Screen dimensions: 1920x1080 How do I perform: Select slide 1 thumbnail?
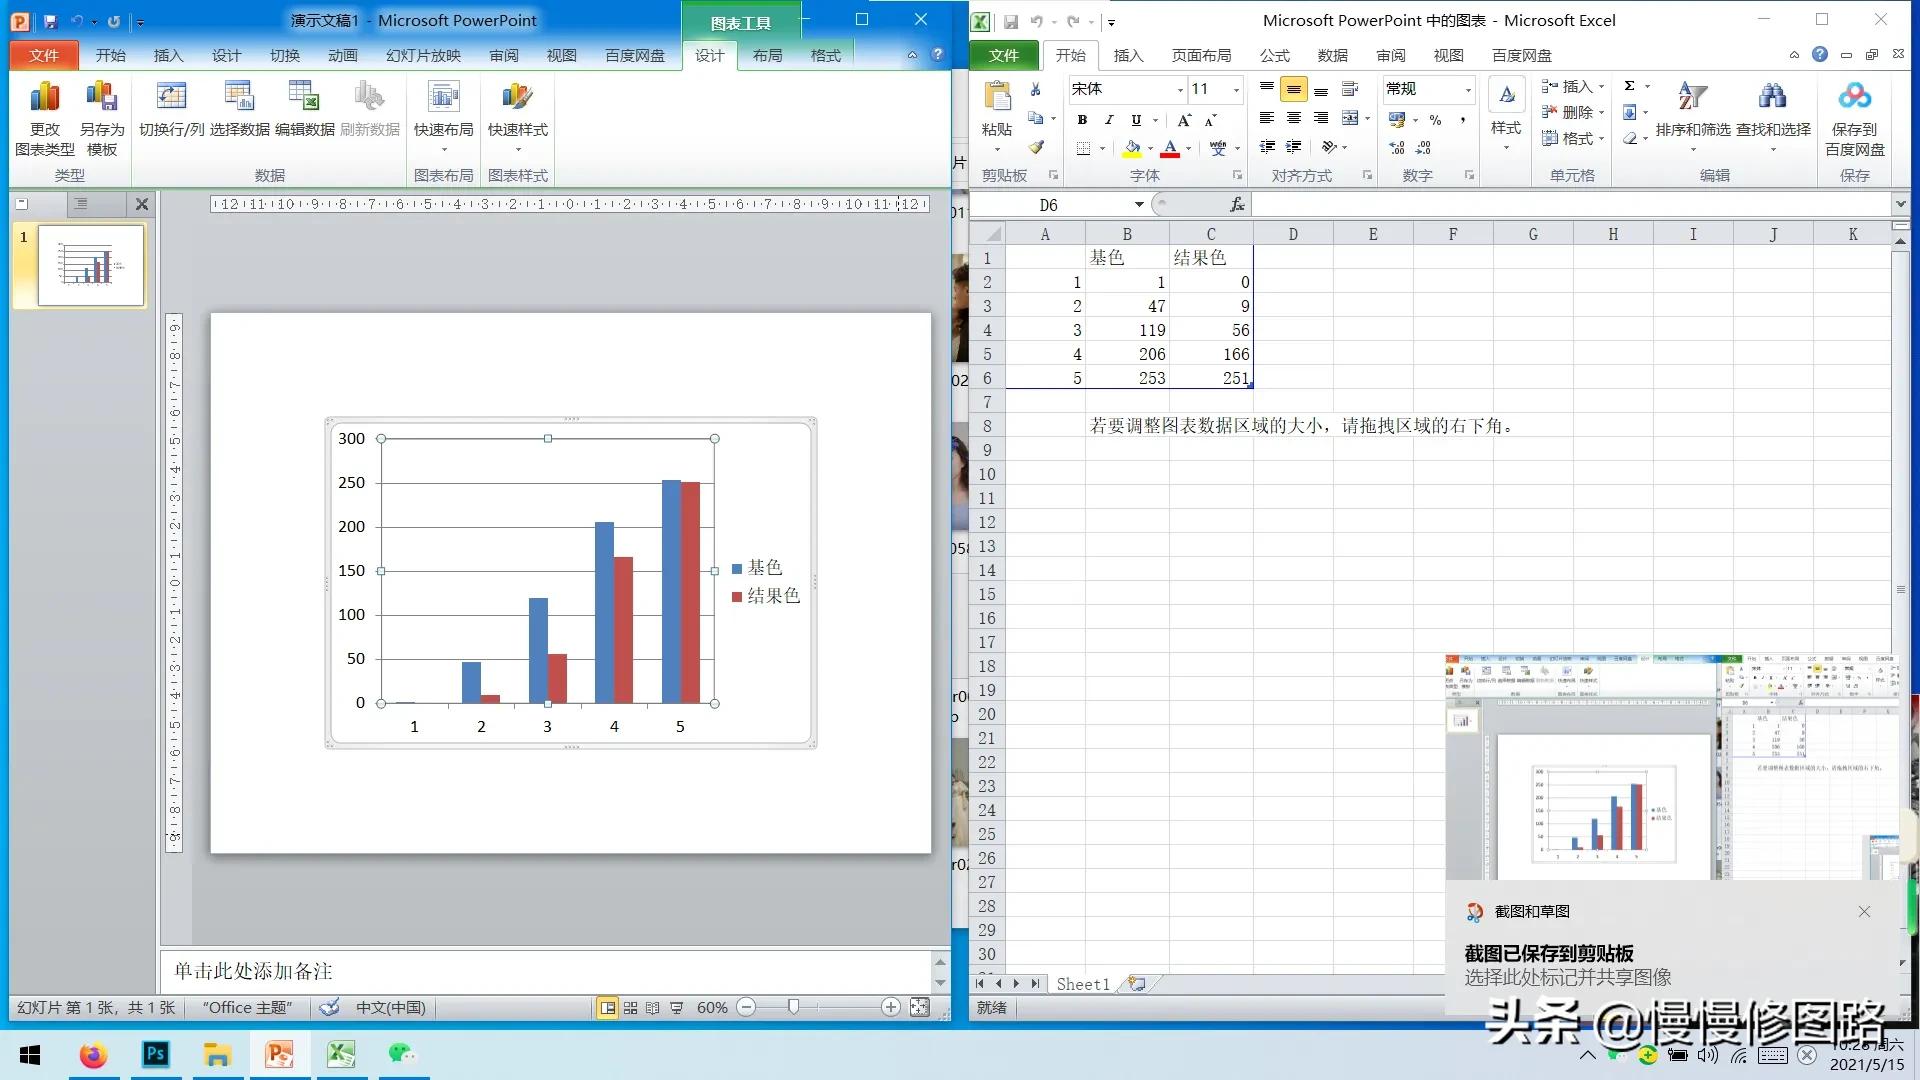[x=91, y=265]
